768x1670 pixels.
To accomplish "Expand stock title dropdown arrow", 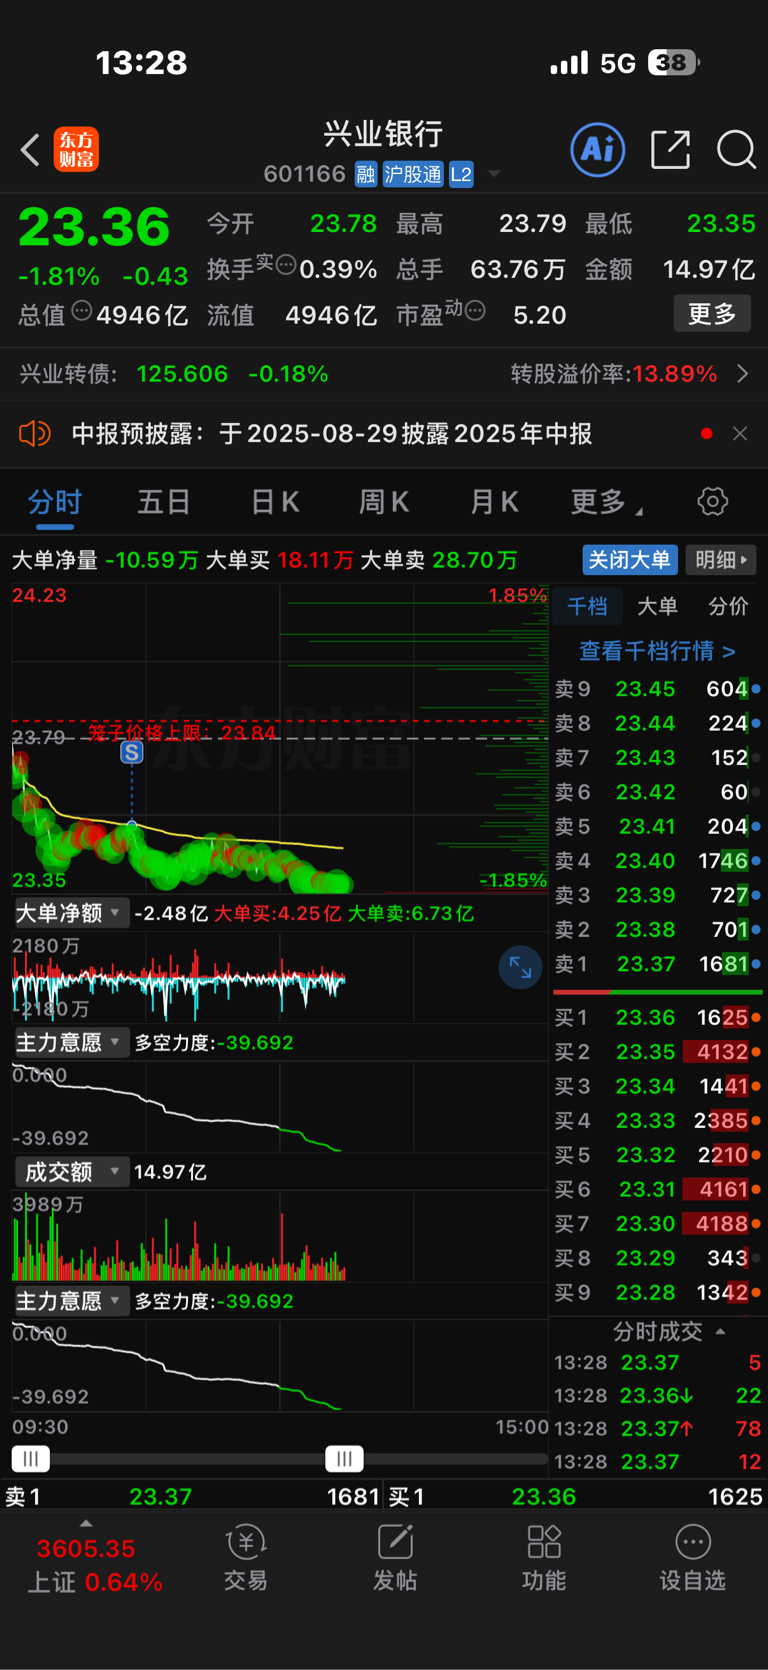I will [494, 175].
